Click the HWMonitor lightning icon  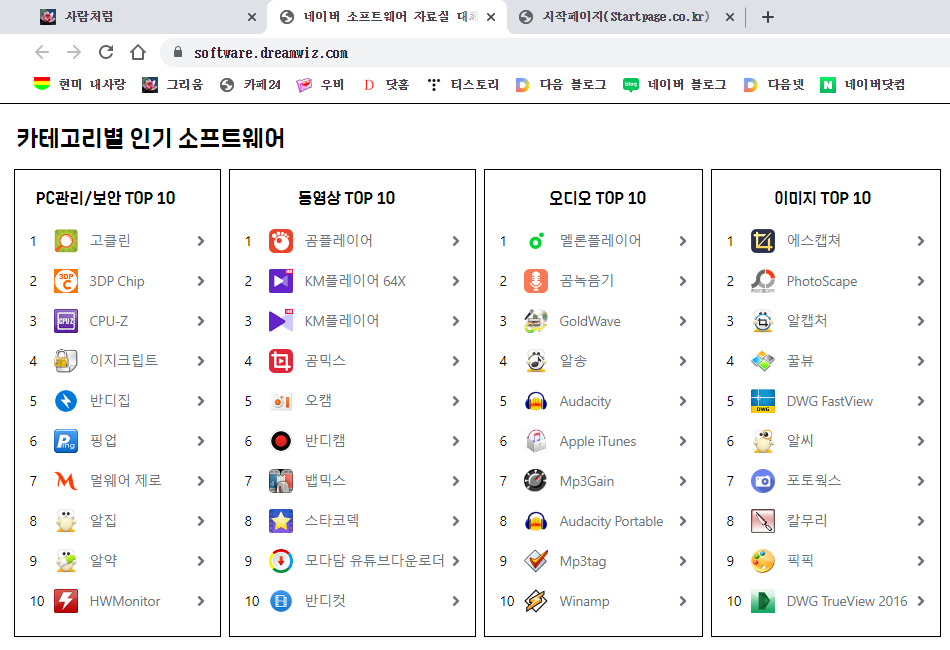point(65,601)
